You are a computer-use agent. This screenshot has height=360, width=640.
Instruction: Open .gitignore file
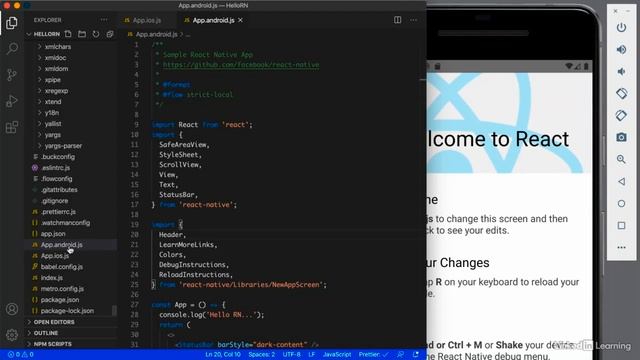55,200
